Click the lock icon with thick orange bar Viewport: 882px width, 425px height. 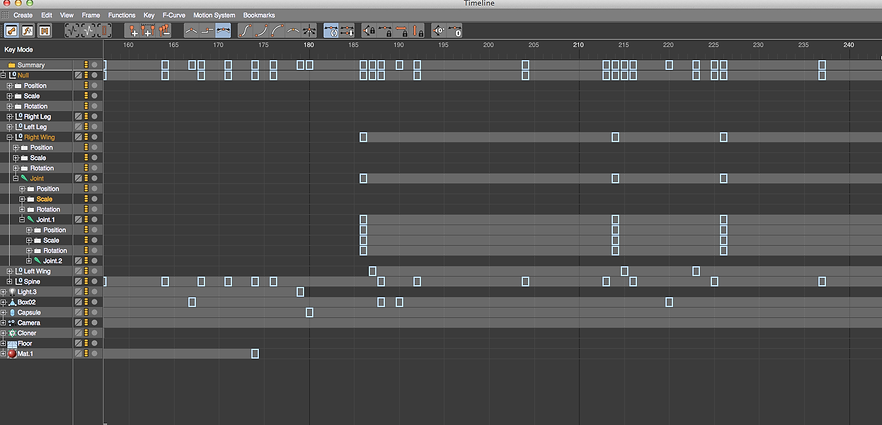(400, 30)
